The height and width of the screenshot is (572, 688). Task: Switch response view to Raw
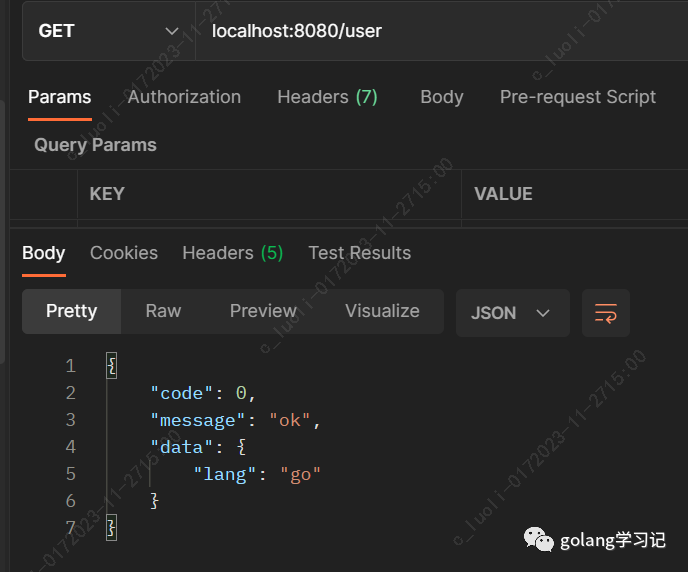163,311
